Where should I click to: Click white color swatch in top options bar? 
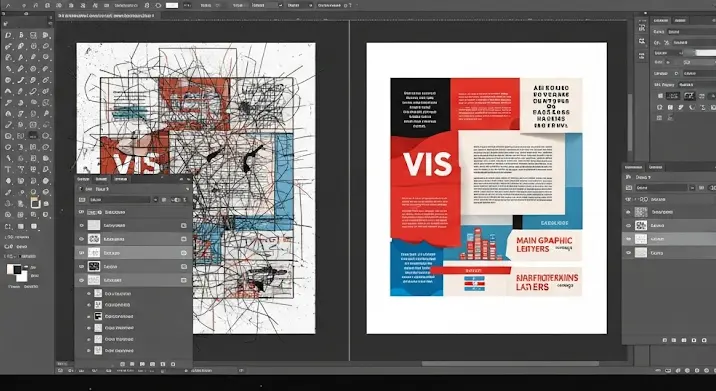click(x=172, y=5)
